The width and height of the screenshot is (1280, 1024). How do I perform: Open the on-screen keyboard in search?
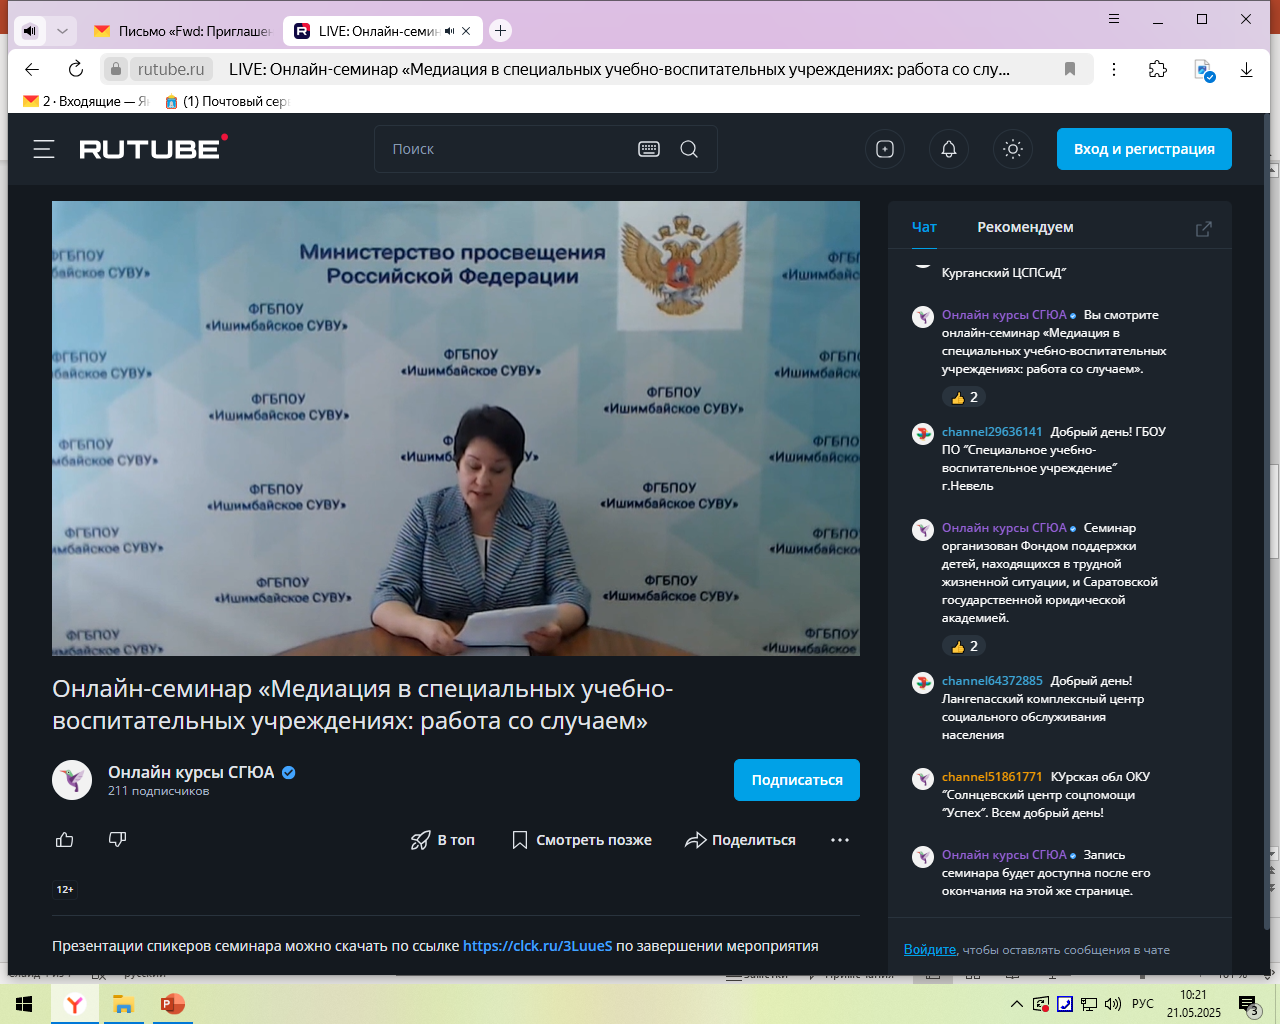[649, 149]
